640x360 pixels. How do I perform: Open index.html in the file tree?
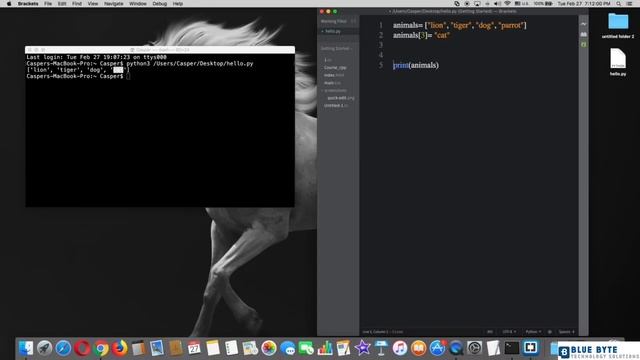334,75
